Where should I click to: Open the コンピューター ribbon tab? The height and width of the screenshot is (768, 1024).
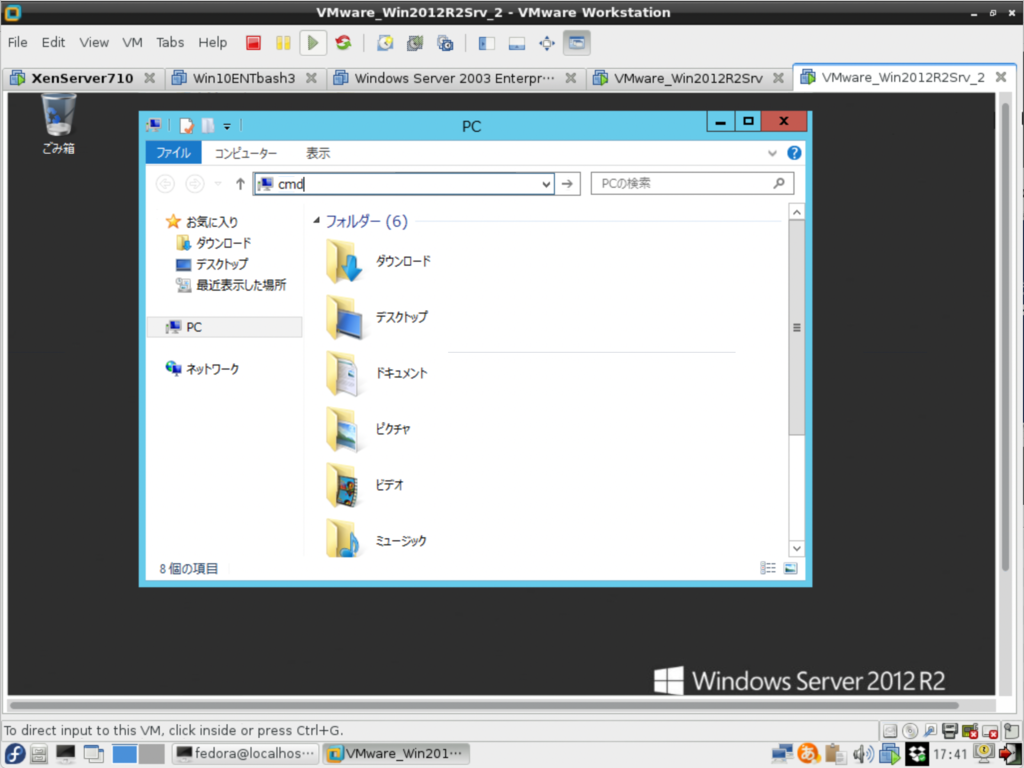pyautogui.click(x=246, y=153)
